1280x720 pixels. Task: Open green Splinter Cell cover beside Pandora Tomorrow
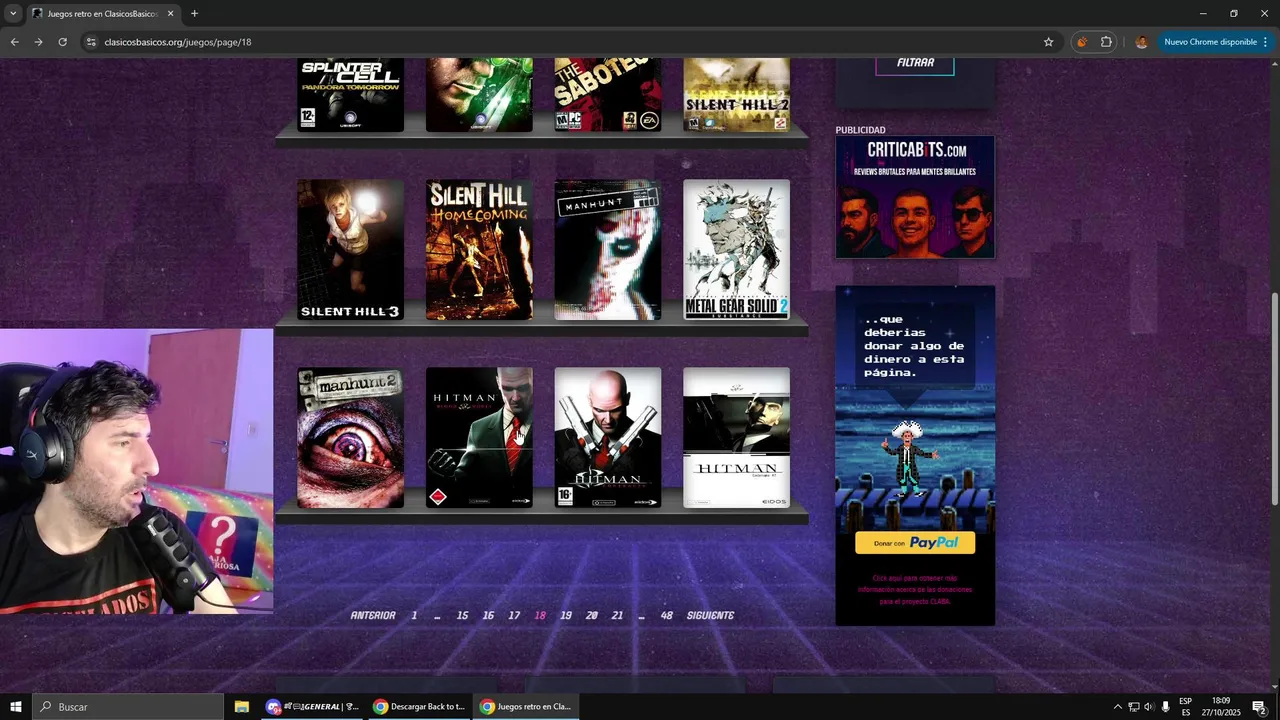coord(479,95)
